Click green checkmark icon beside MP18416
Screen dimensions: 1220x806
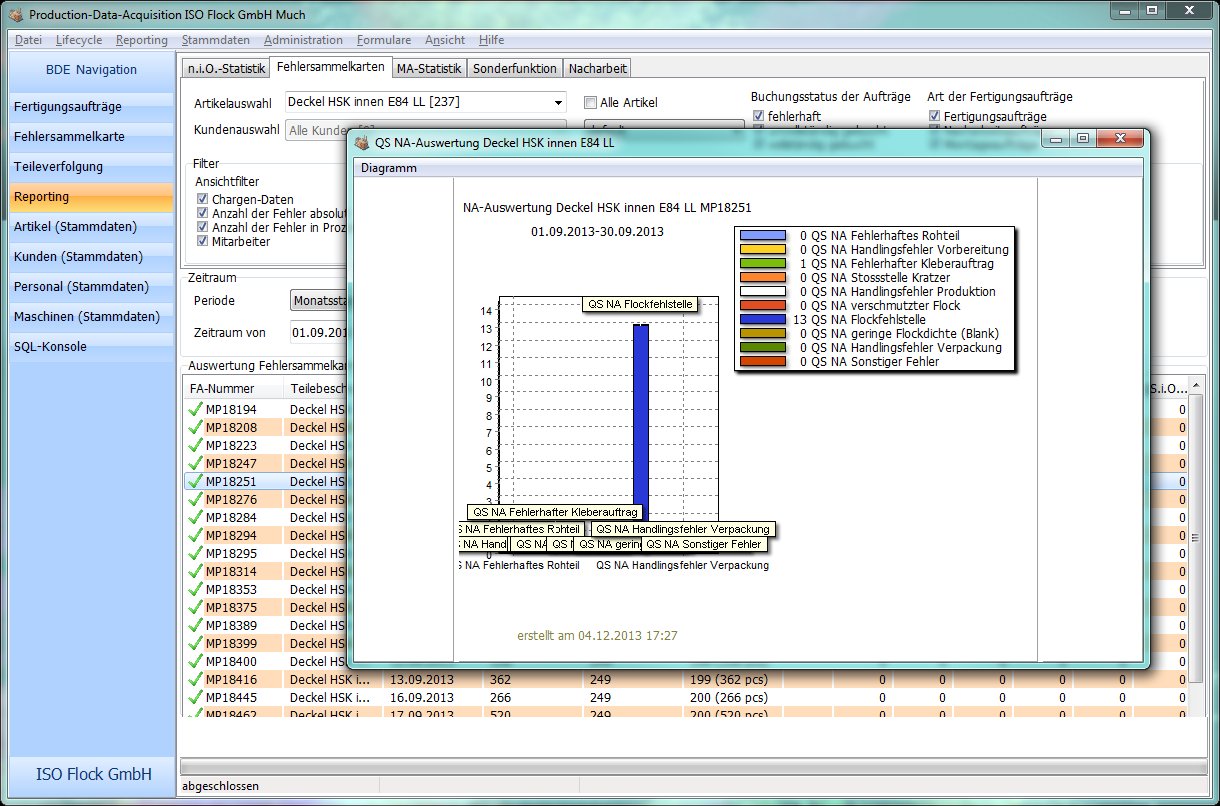point(194,680)
